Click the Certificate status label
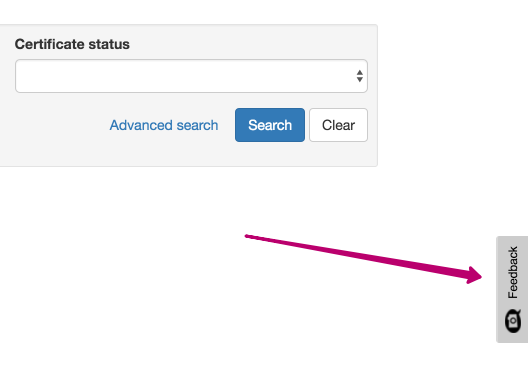This screenshot has height=389, width=528. [x=72, y=44]
